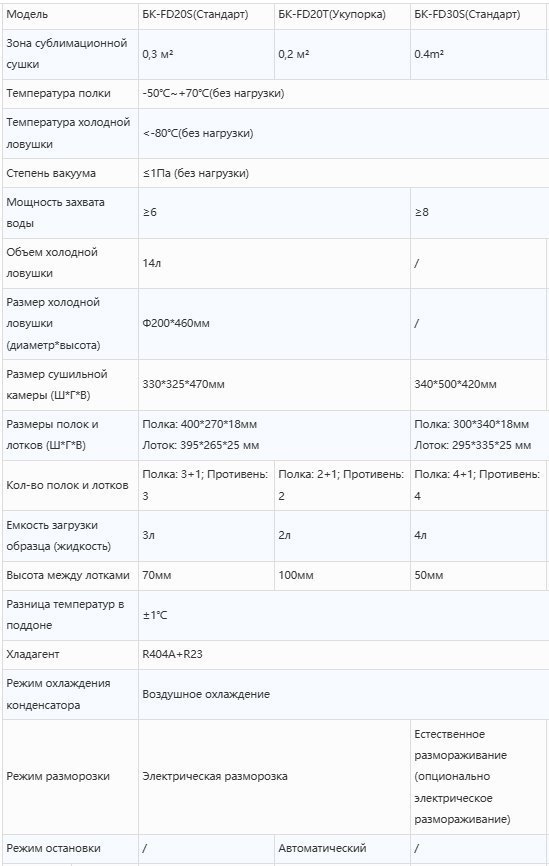Select 'Полка: 400*270*18мм' shelf dimension text
The width and height of the screenshot is (549, 866).
[x=199, y=424]
